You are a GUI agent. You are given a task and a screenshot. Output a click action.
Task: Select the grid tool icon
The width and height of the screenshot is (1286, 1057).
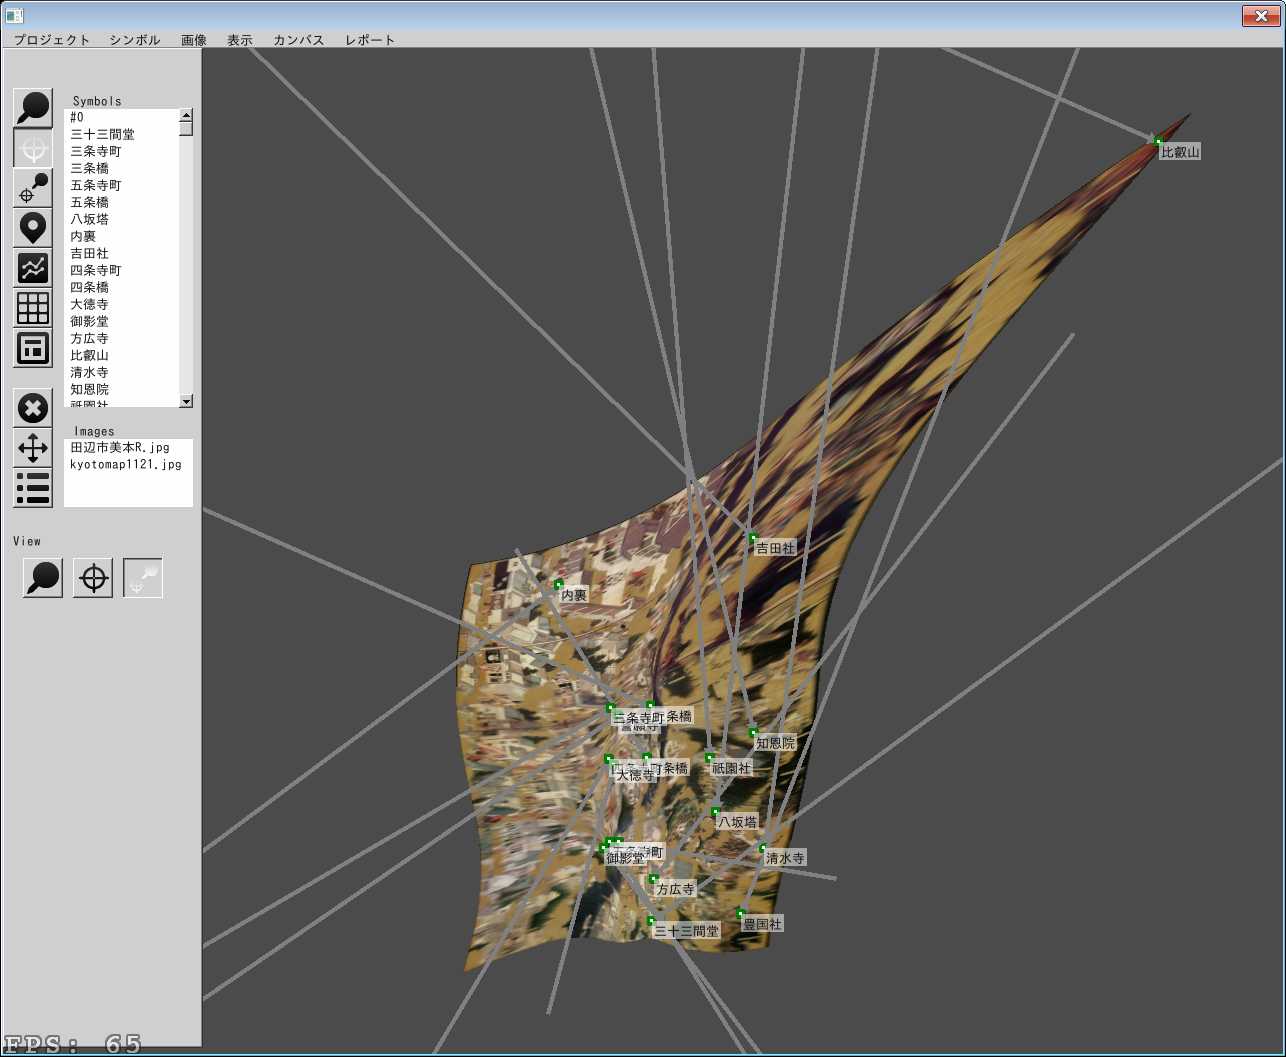coord(33,308)
